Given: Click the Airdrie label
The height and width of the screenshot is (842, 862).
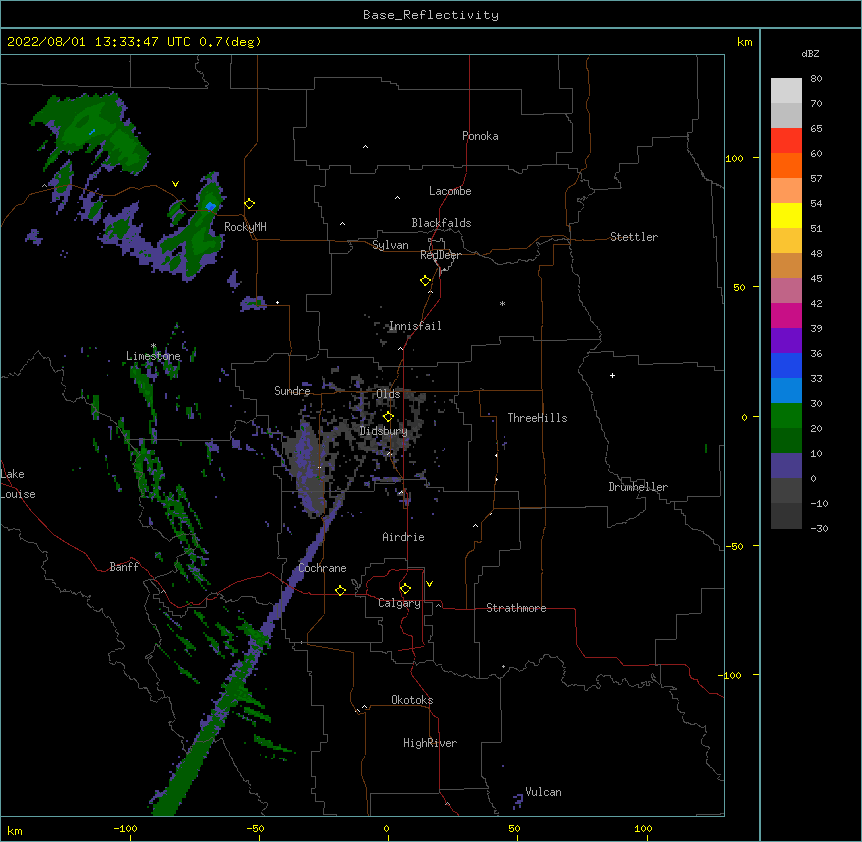Looking at the screenshot, I should pos(404,537).
